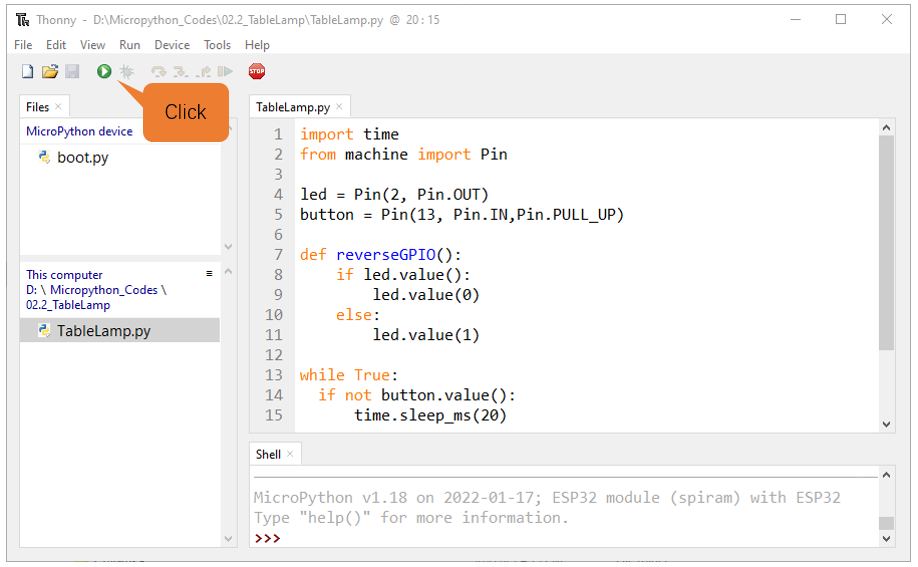
Task: Click line 1 'import time' in editor
Action: click(350, 134)
